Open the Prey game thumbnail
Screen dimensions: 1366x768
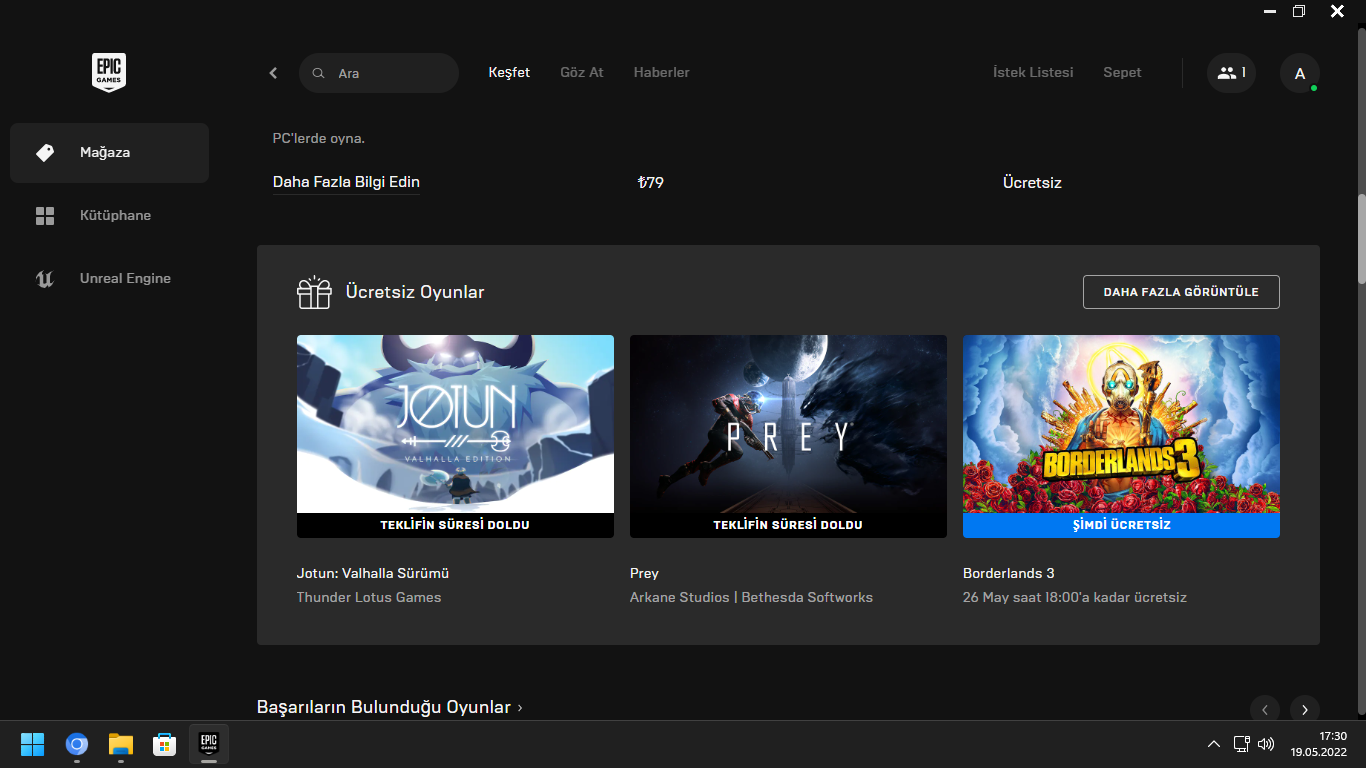788,436
